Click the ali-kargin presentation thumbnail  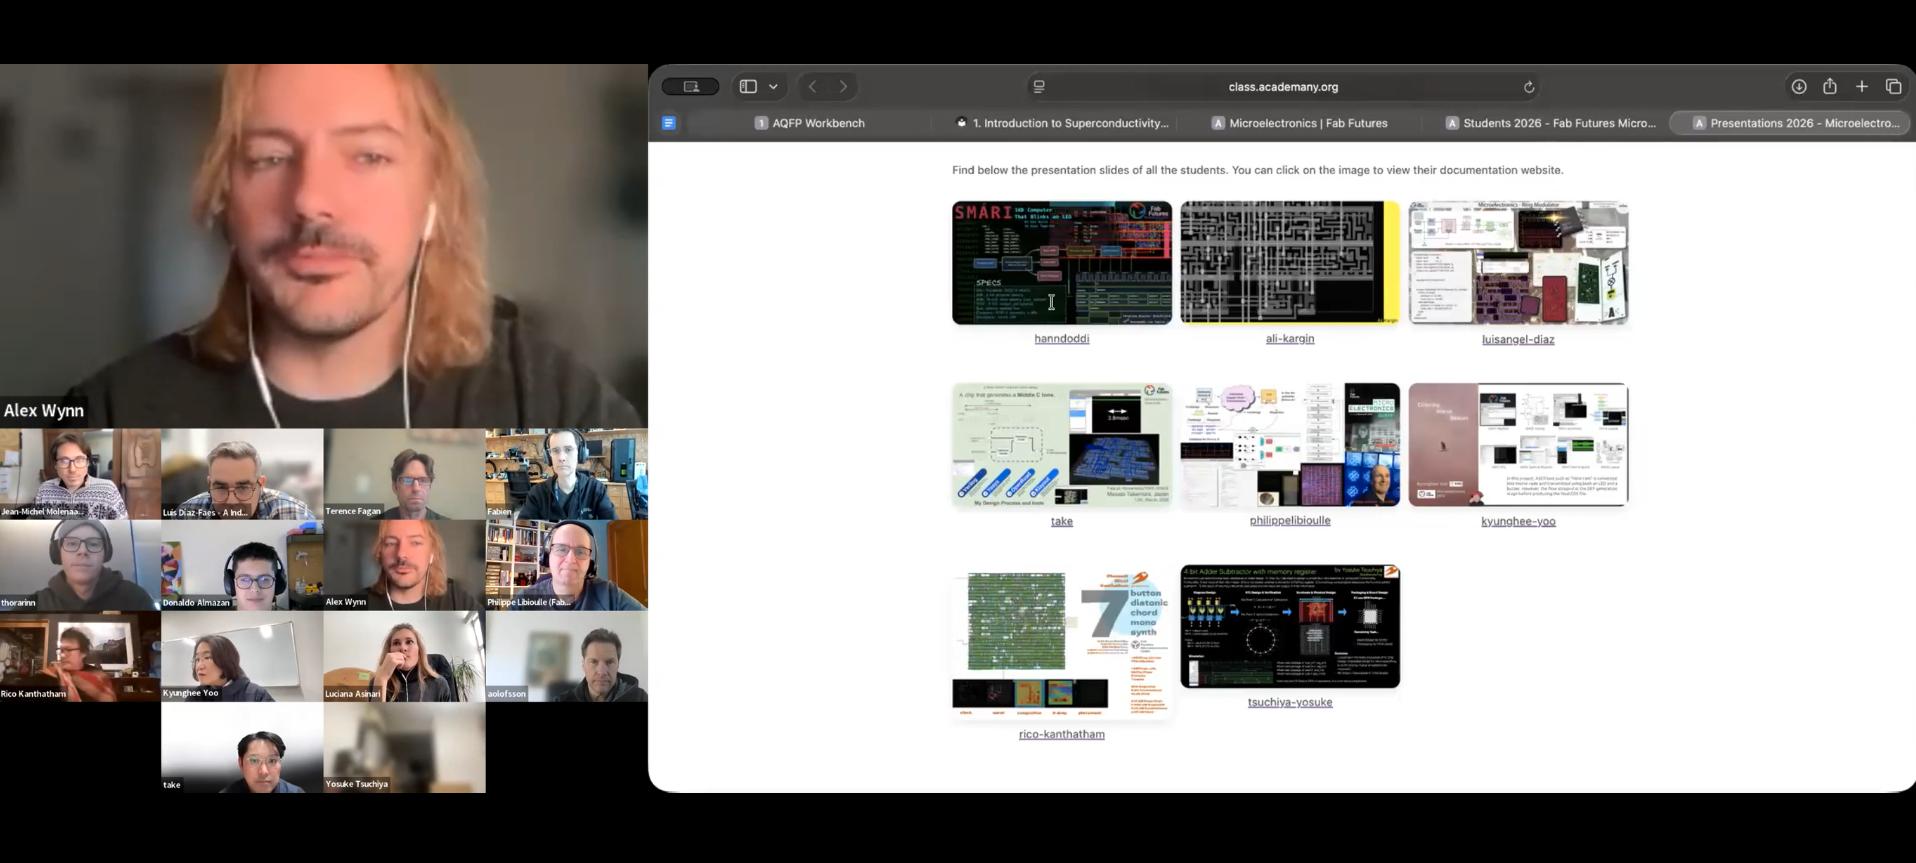[1289, 263]
